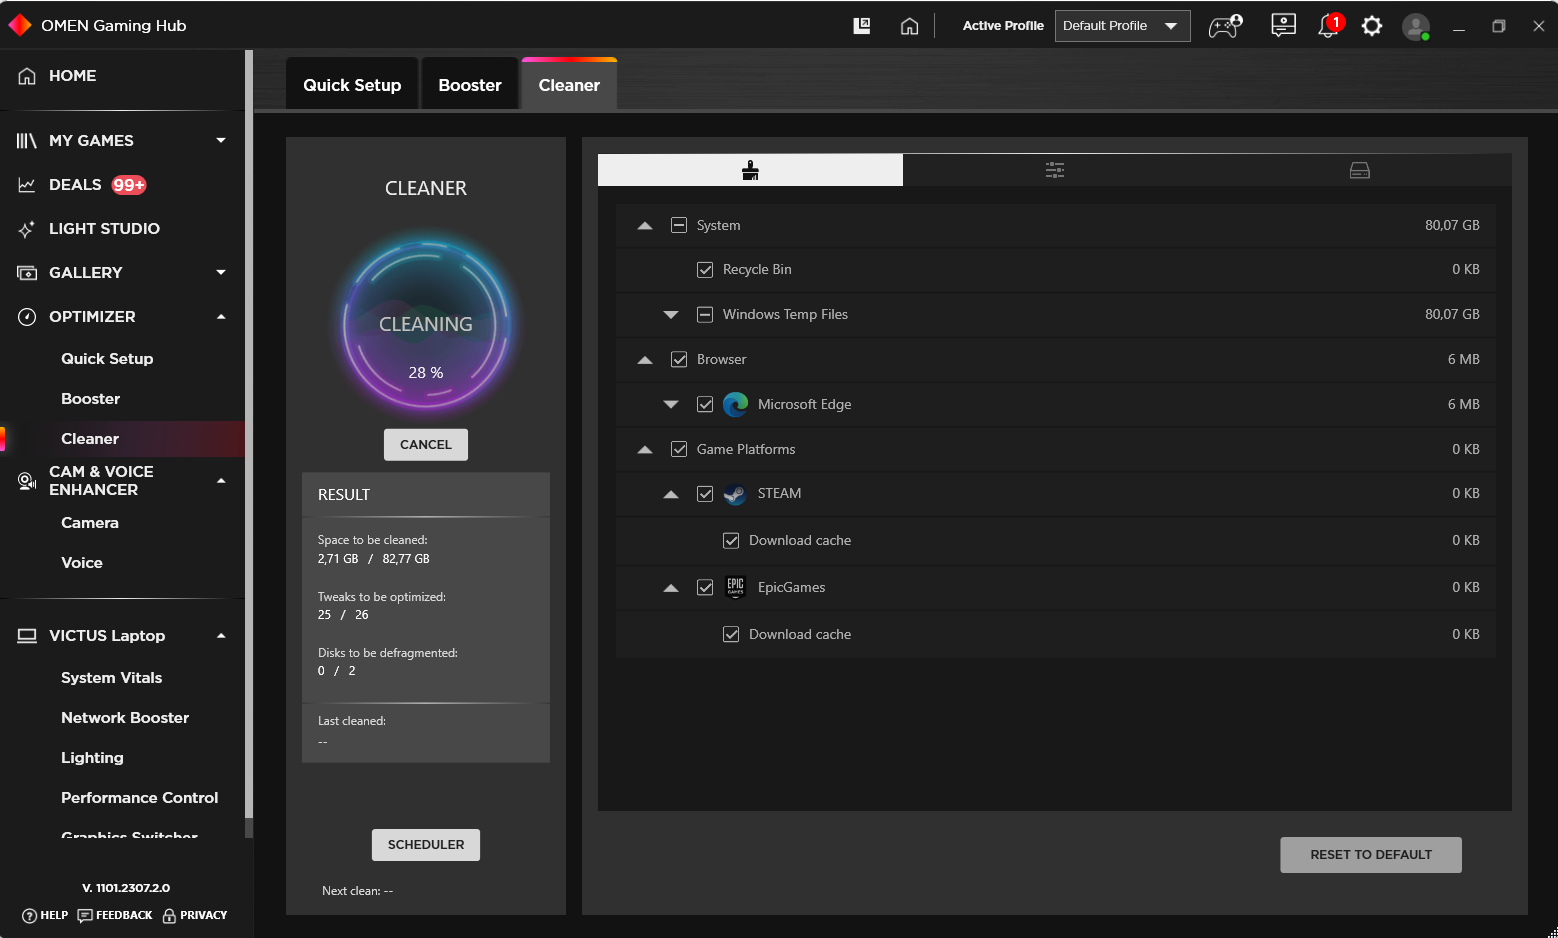Expand the Windows Temp Files row
The width and height of the screenshot is (1558, 938).
[x=671, y=315]
